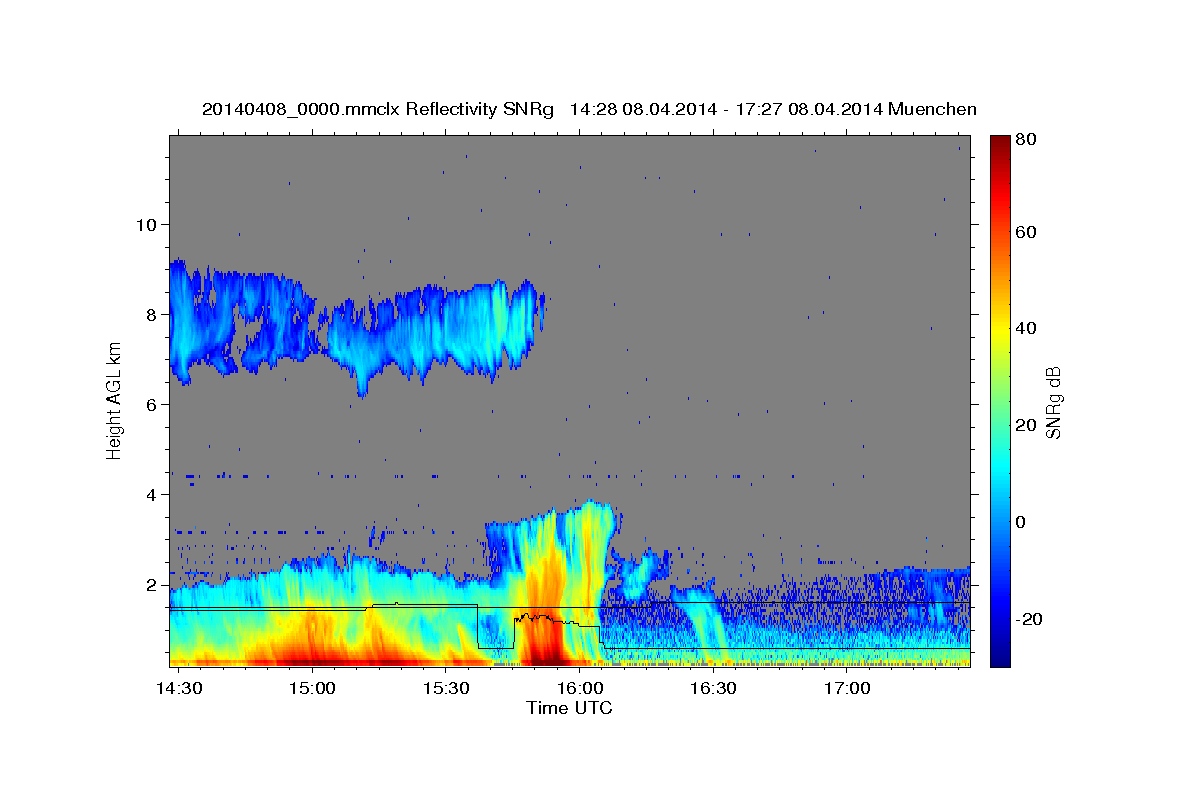Click the plot title text beginning '20140408_0000.mmclx'

[589, 109]
